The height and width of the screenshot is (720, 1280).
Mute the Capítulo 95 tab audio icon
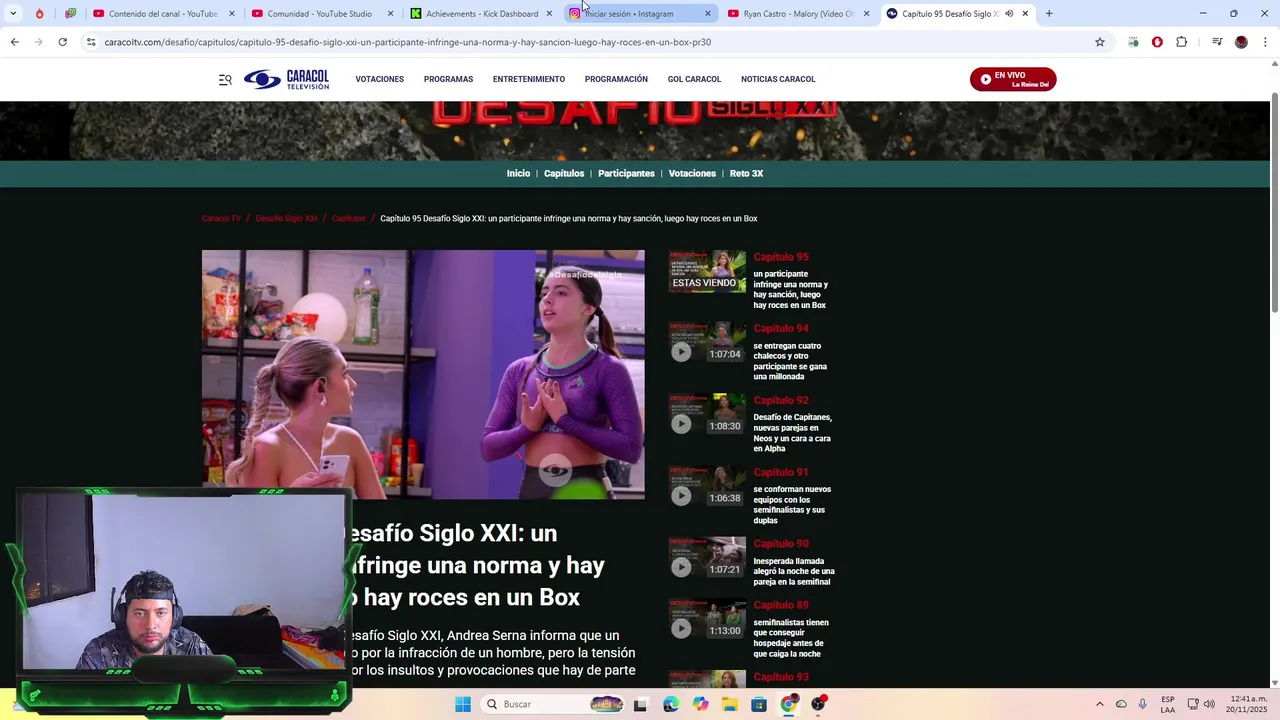pos(1009,14)
